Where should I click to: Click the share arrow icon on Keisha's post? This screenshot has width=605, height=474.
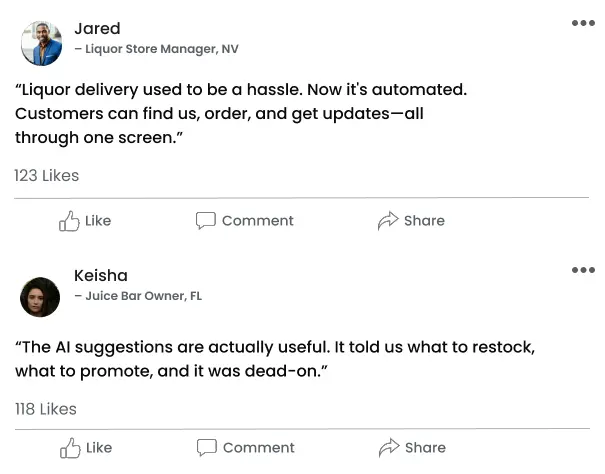click(389, 448)
